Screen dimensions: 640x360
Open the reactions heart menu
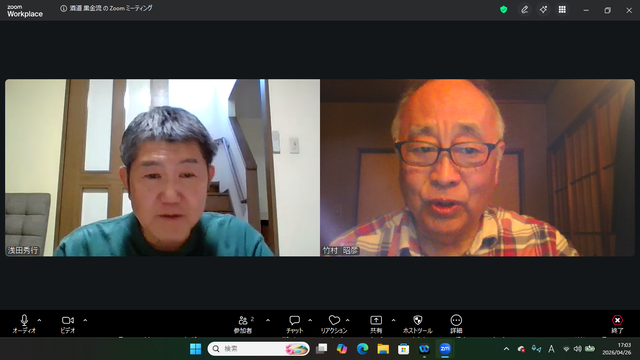pyautogui.click(x=334, y=324)
